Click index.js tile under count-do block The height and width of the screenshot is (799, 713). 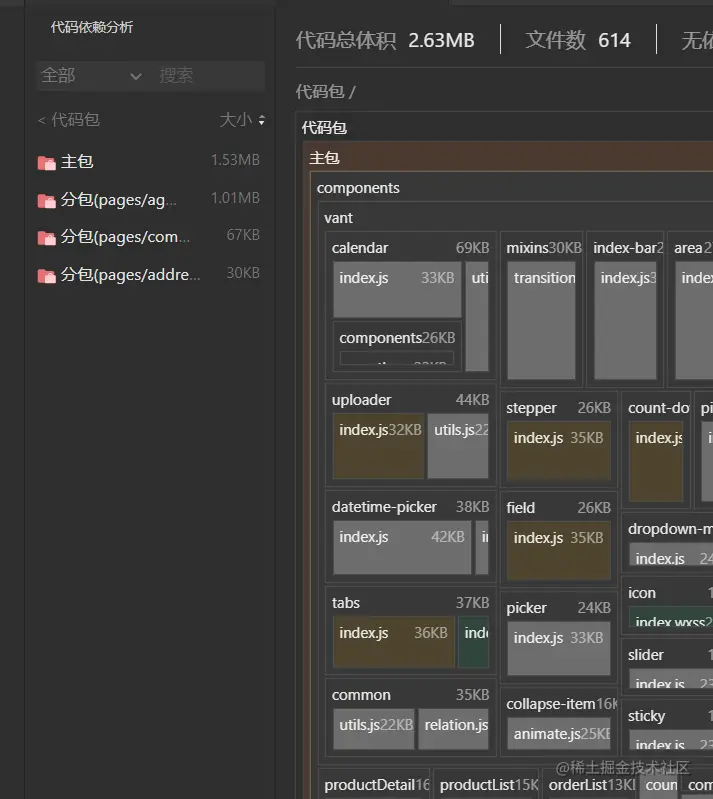(656, 461)
